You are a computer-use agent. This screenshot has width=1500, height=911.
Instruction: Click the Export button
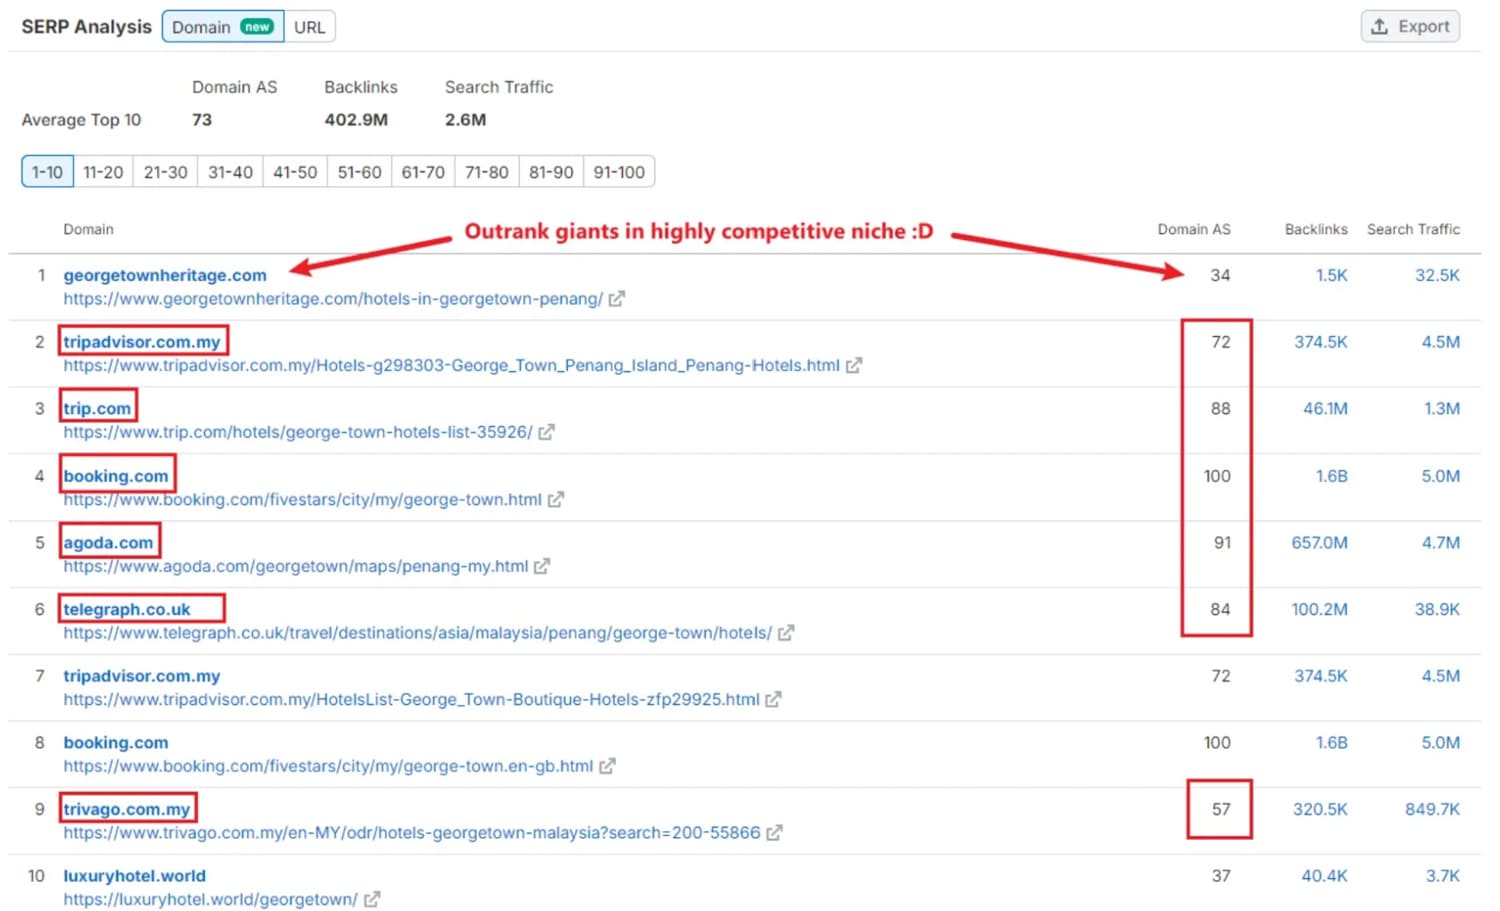point(1410,27)
